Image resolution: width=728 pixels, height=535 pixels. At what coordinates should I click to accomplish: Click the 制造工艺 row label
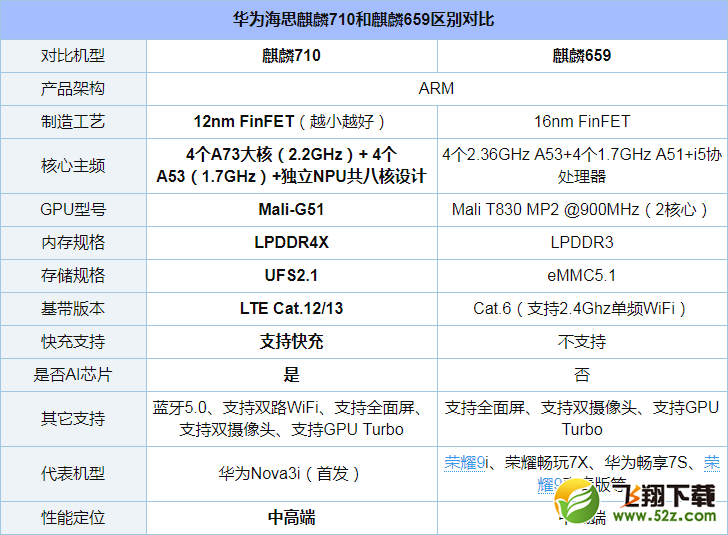click(x=73, y=122)
